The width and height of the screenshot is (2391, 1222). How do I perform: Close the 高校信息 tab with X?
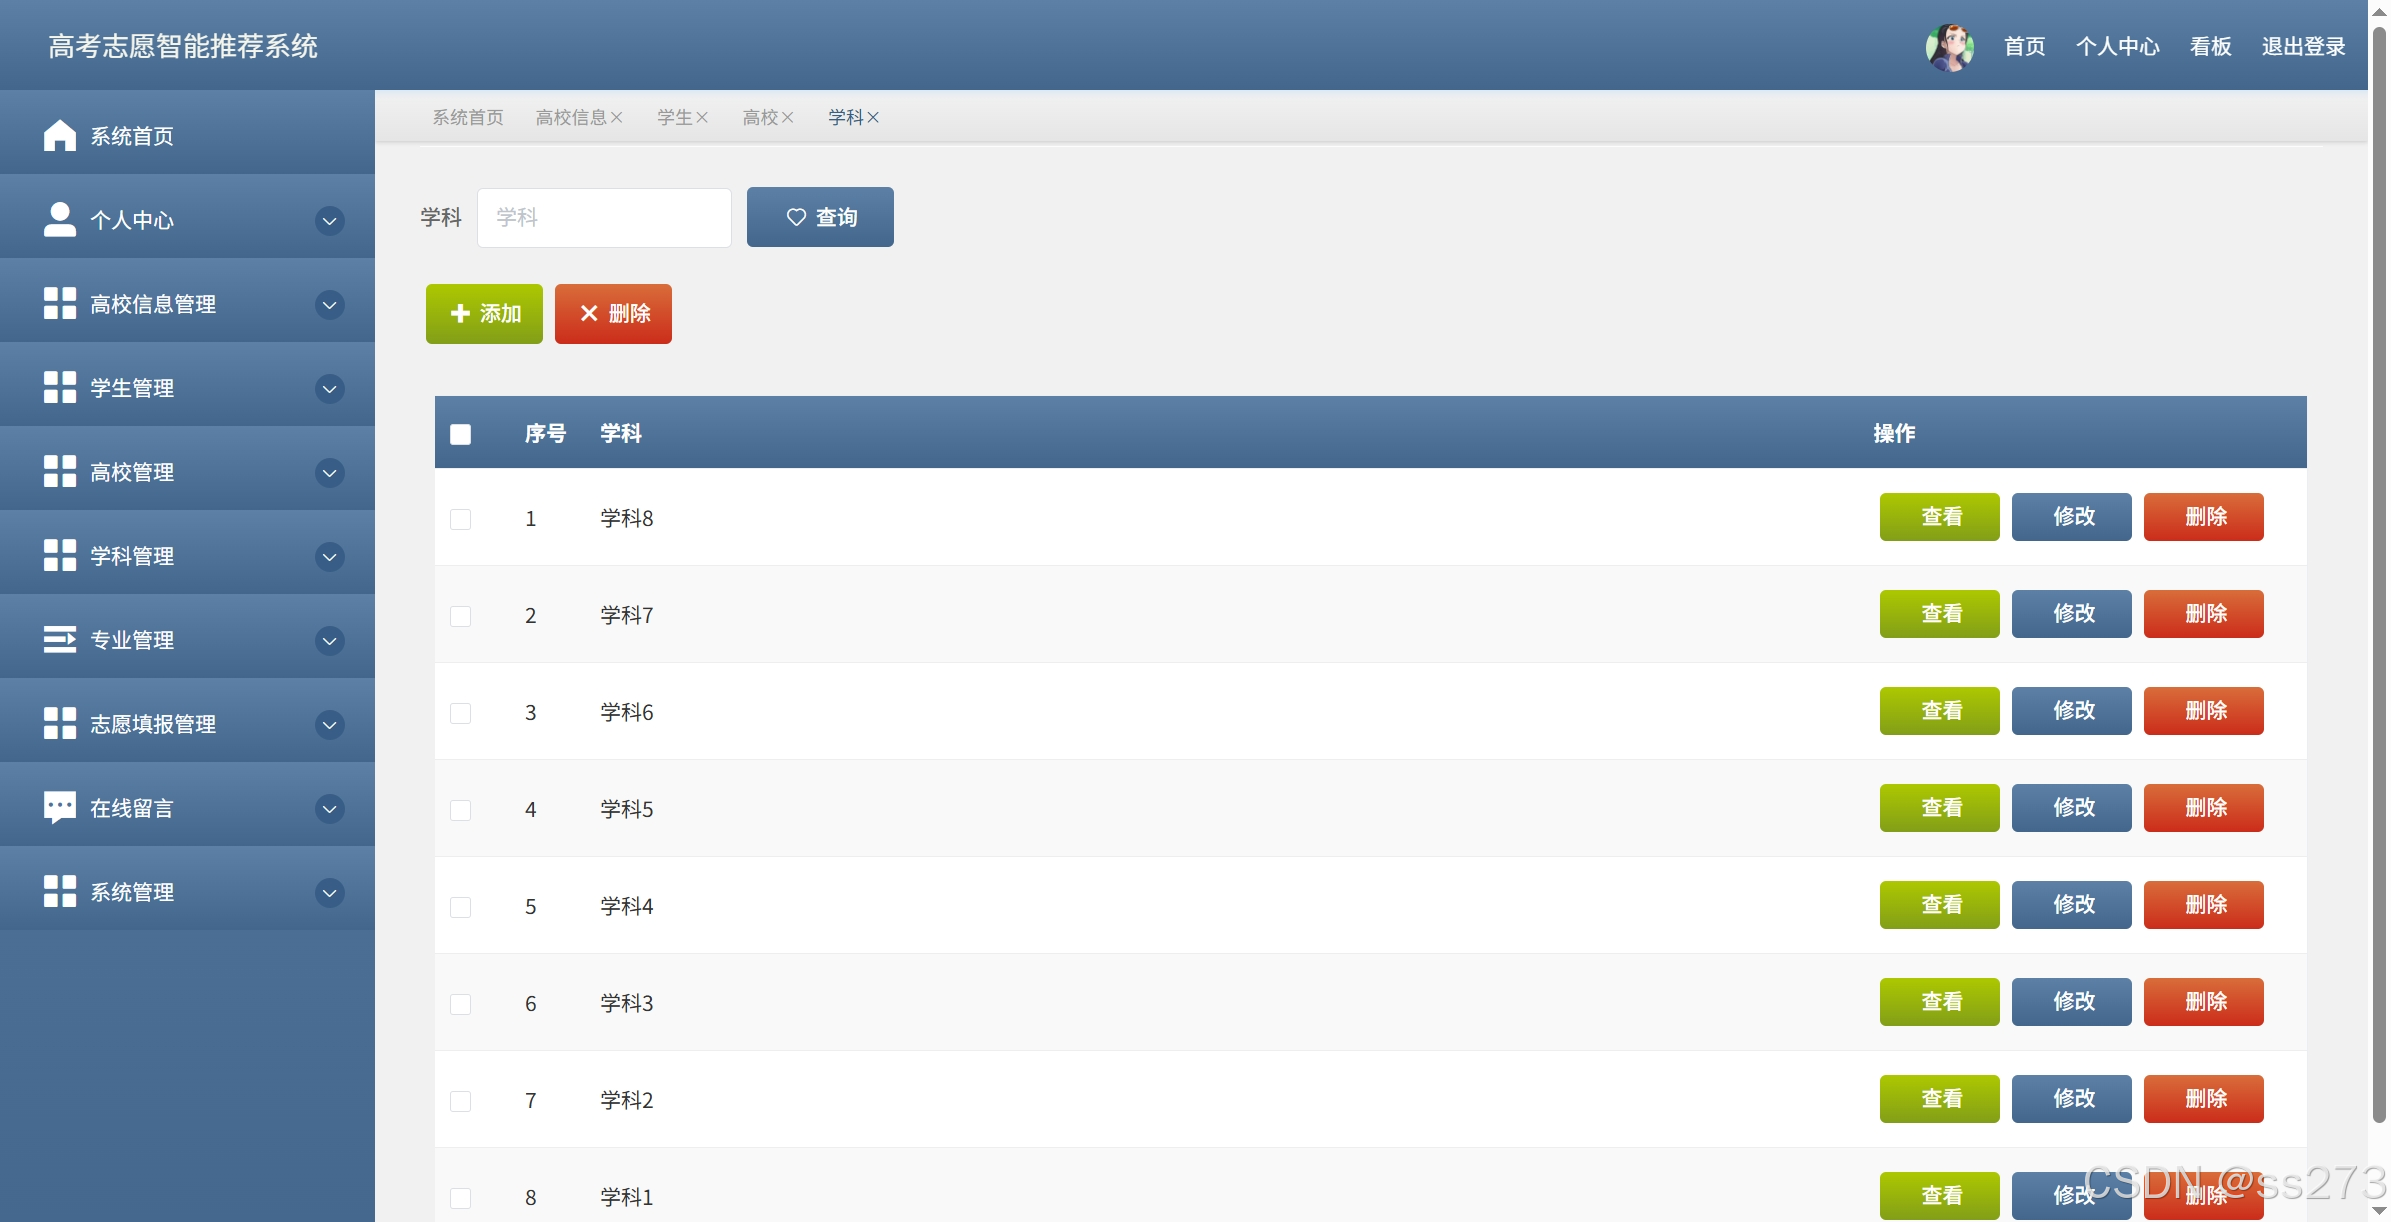pos(617,118)
